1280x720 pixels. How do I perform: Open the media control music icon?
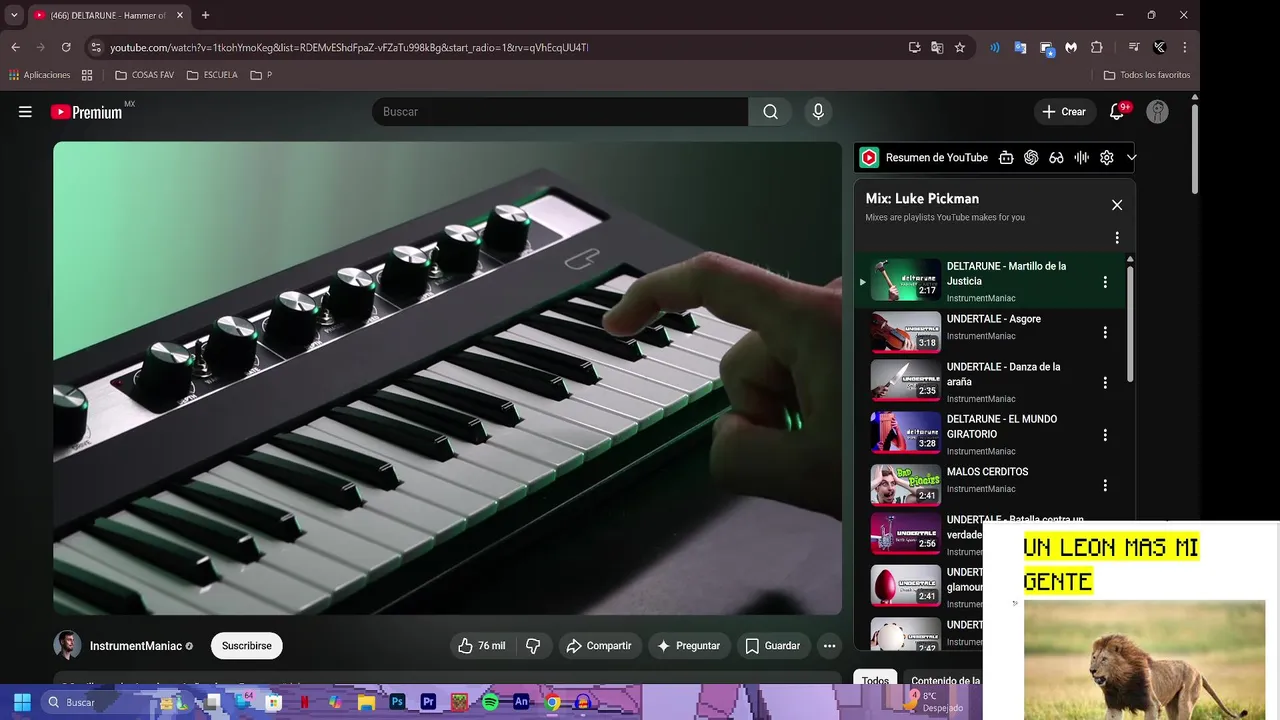(1134, 47)
